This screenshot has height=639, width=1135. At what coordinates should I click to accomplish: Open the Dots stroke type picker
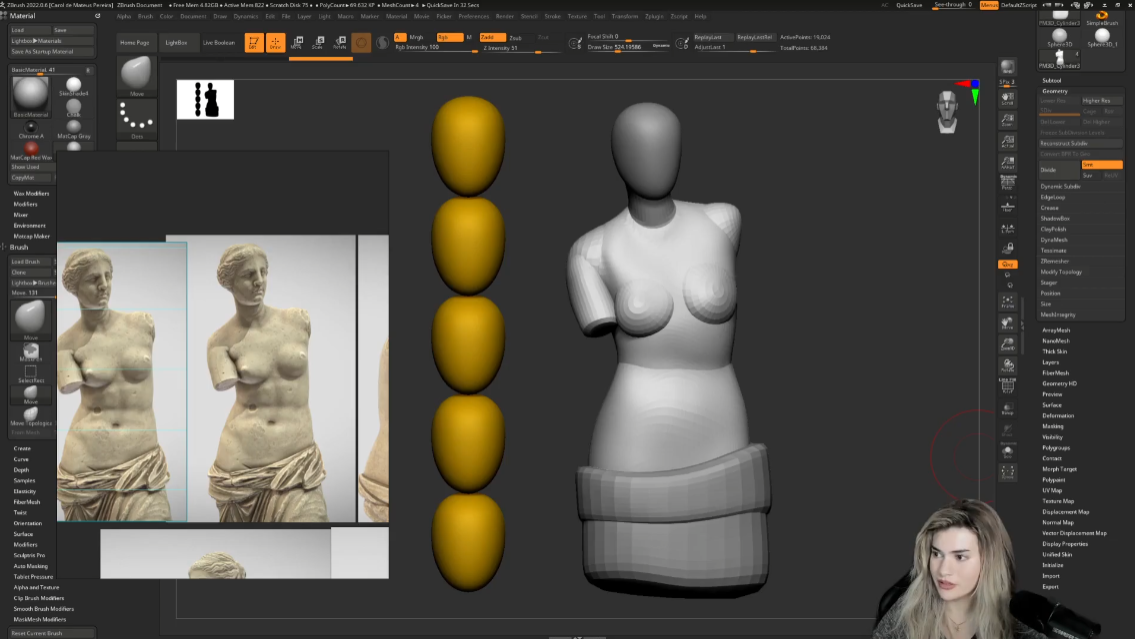[136, 119]
